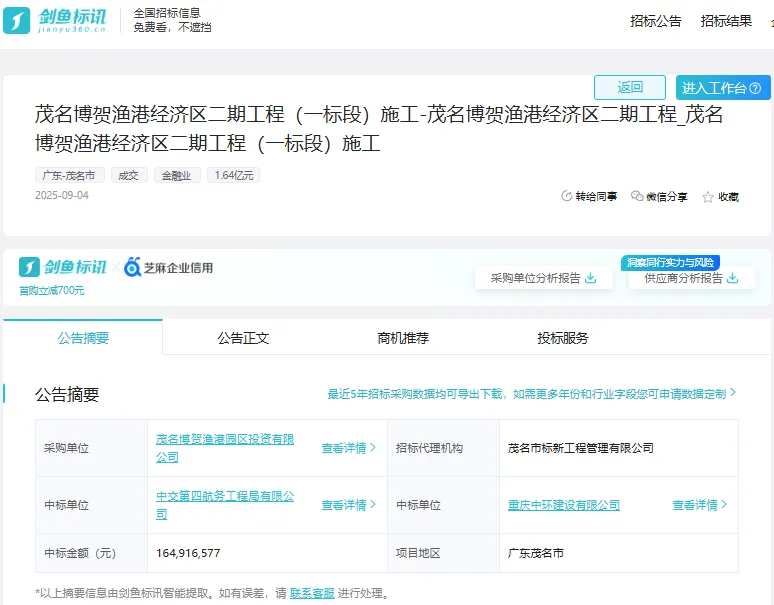Click the 联系客服 link

coord(312,593)
